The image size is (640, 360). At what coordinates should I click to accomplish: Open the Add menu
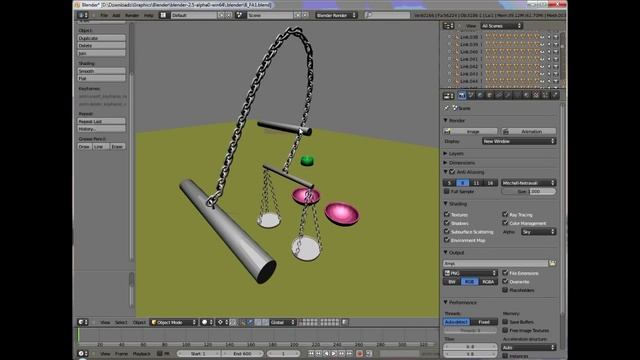(x=116, y=15)
